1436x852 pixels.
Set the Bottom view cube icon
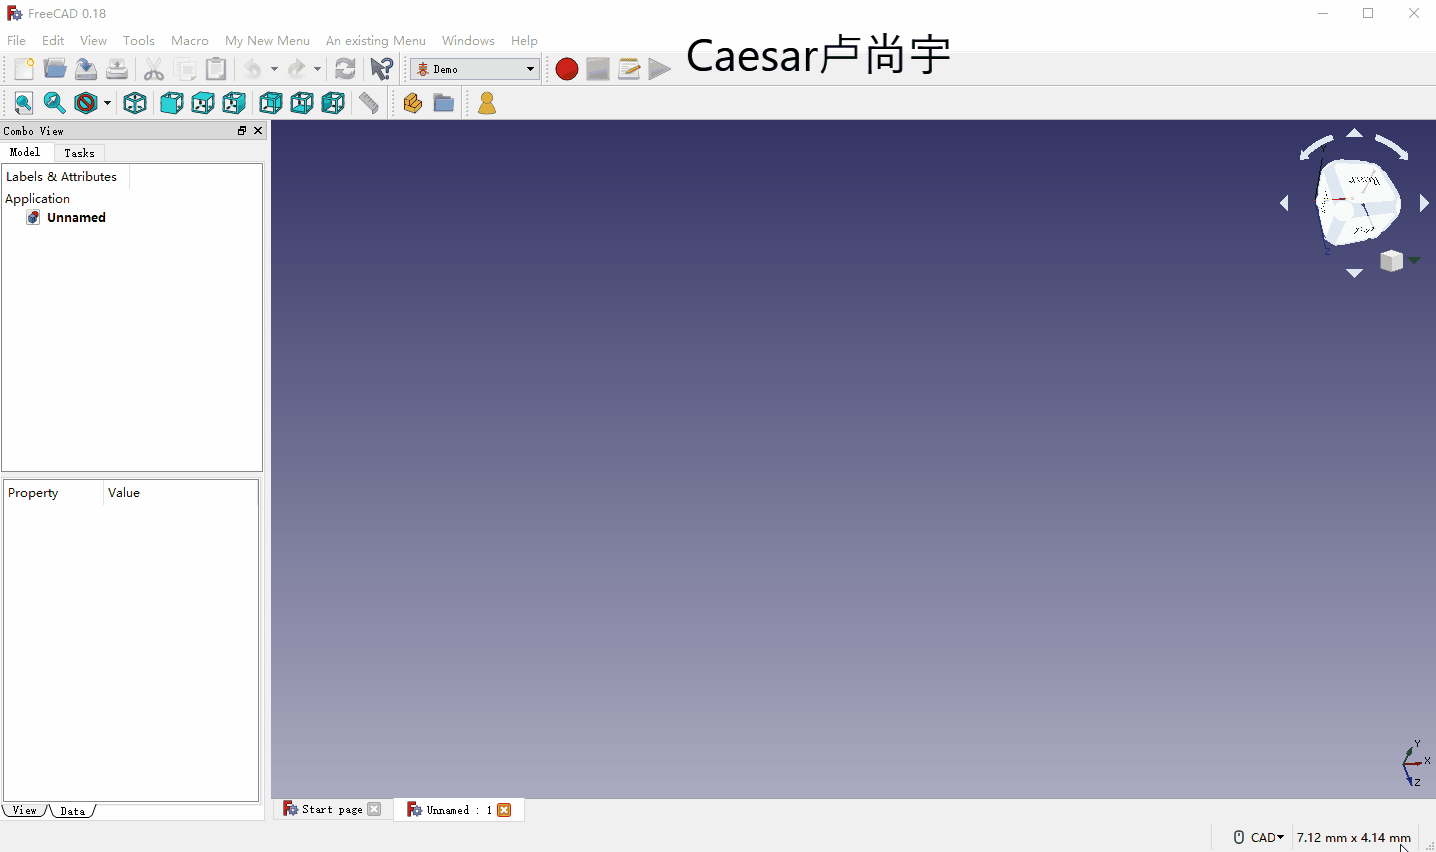pyautogui.click(x=302, y=103)
